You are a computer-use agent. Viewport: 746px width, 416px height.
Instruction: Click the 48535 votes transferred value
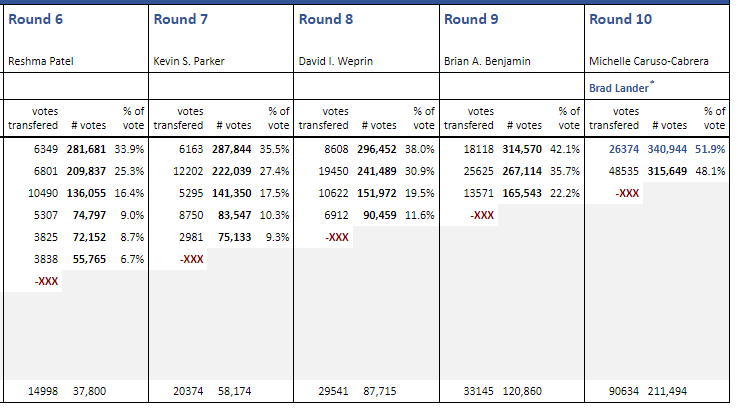coord(622,171)
